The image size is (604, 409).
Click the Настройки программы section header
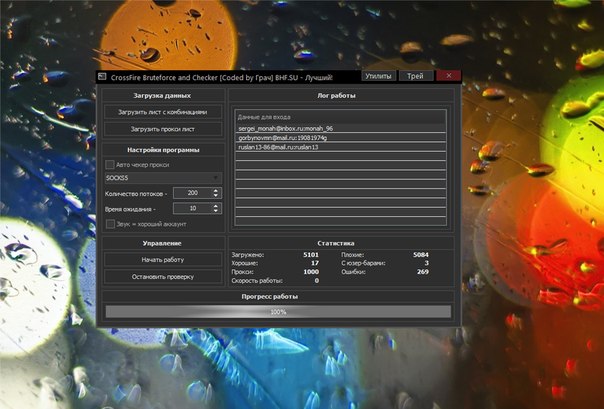click(x=163, y=150)
